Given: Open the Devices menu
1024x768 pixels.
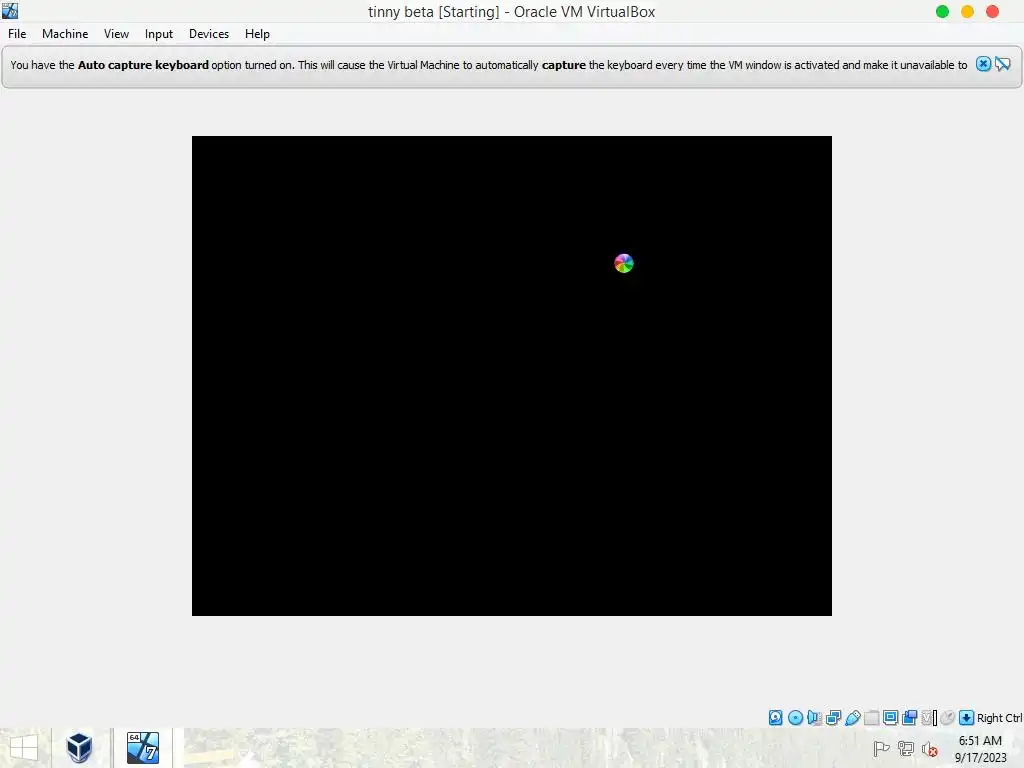Looking at the screenshot, I should pyautogui.click(x=209, y=34).
